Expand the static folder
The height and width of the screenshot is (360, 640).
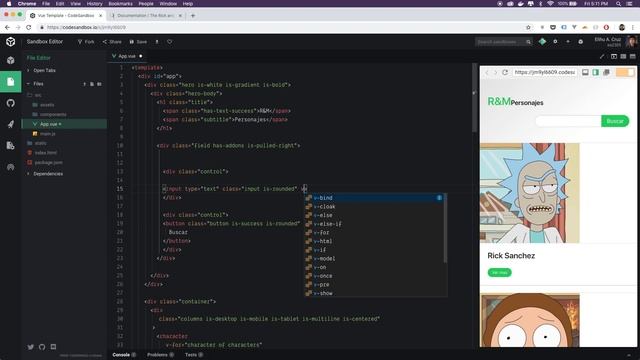point(64,143)
